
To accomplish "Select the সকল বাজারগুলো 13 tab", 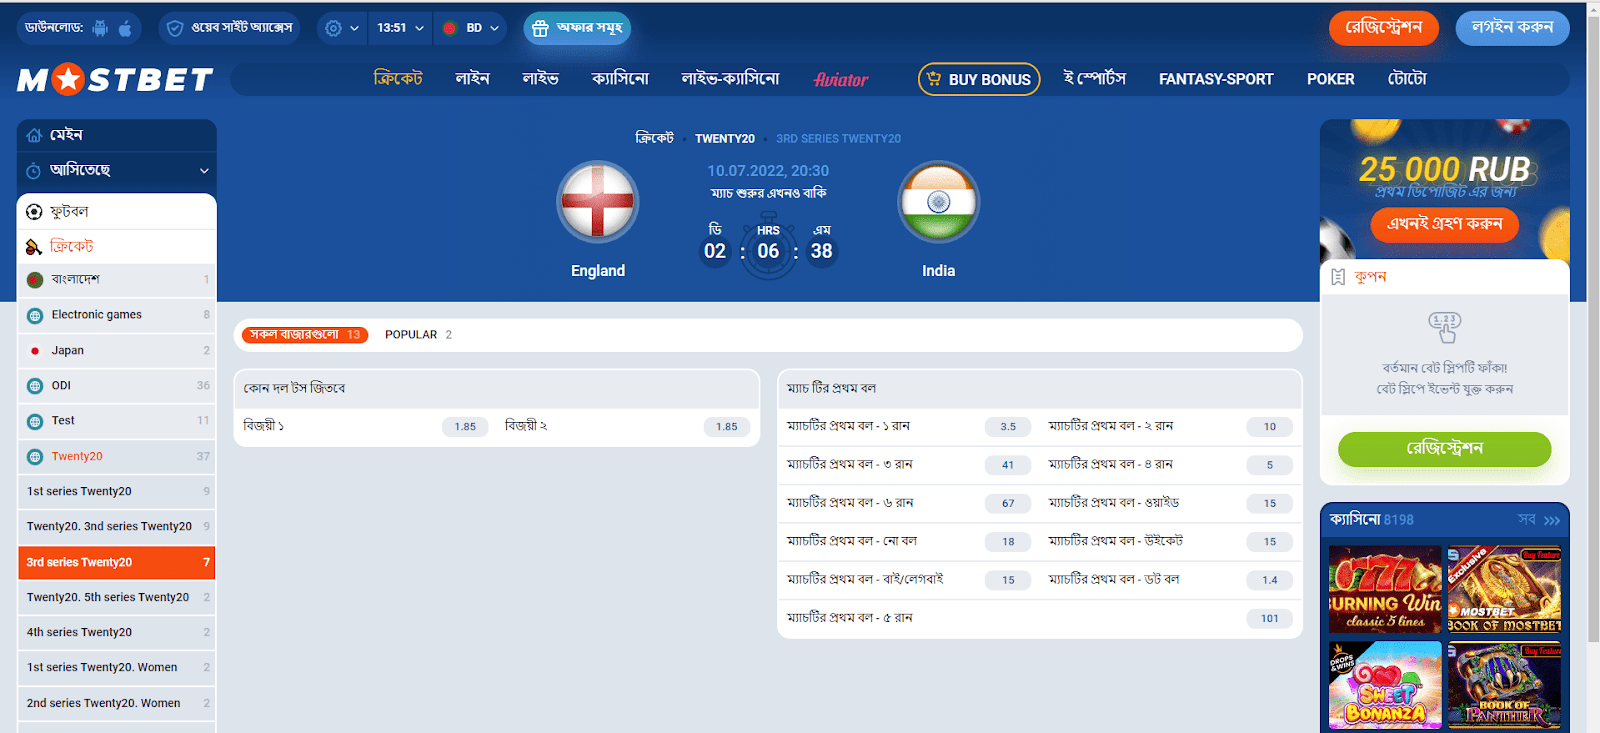I will tap(305, 335).
